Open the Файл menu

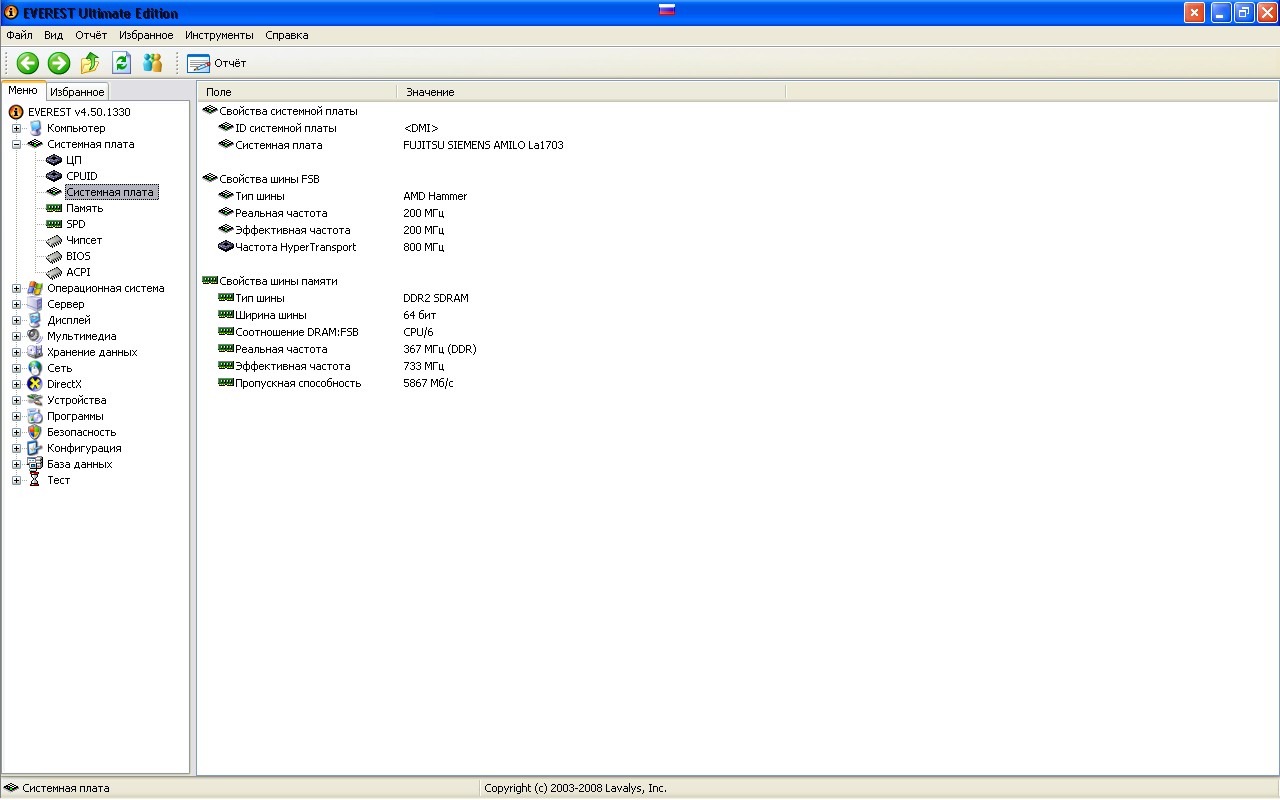[20, 35]
